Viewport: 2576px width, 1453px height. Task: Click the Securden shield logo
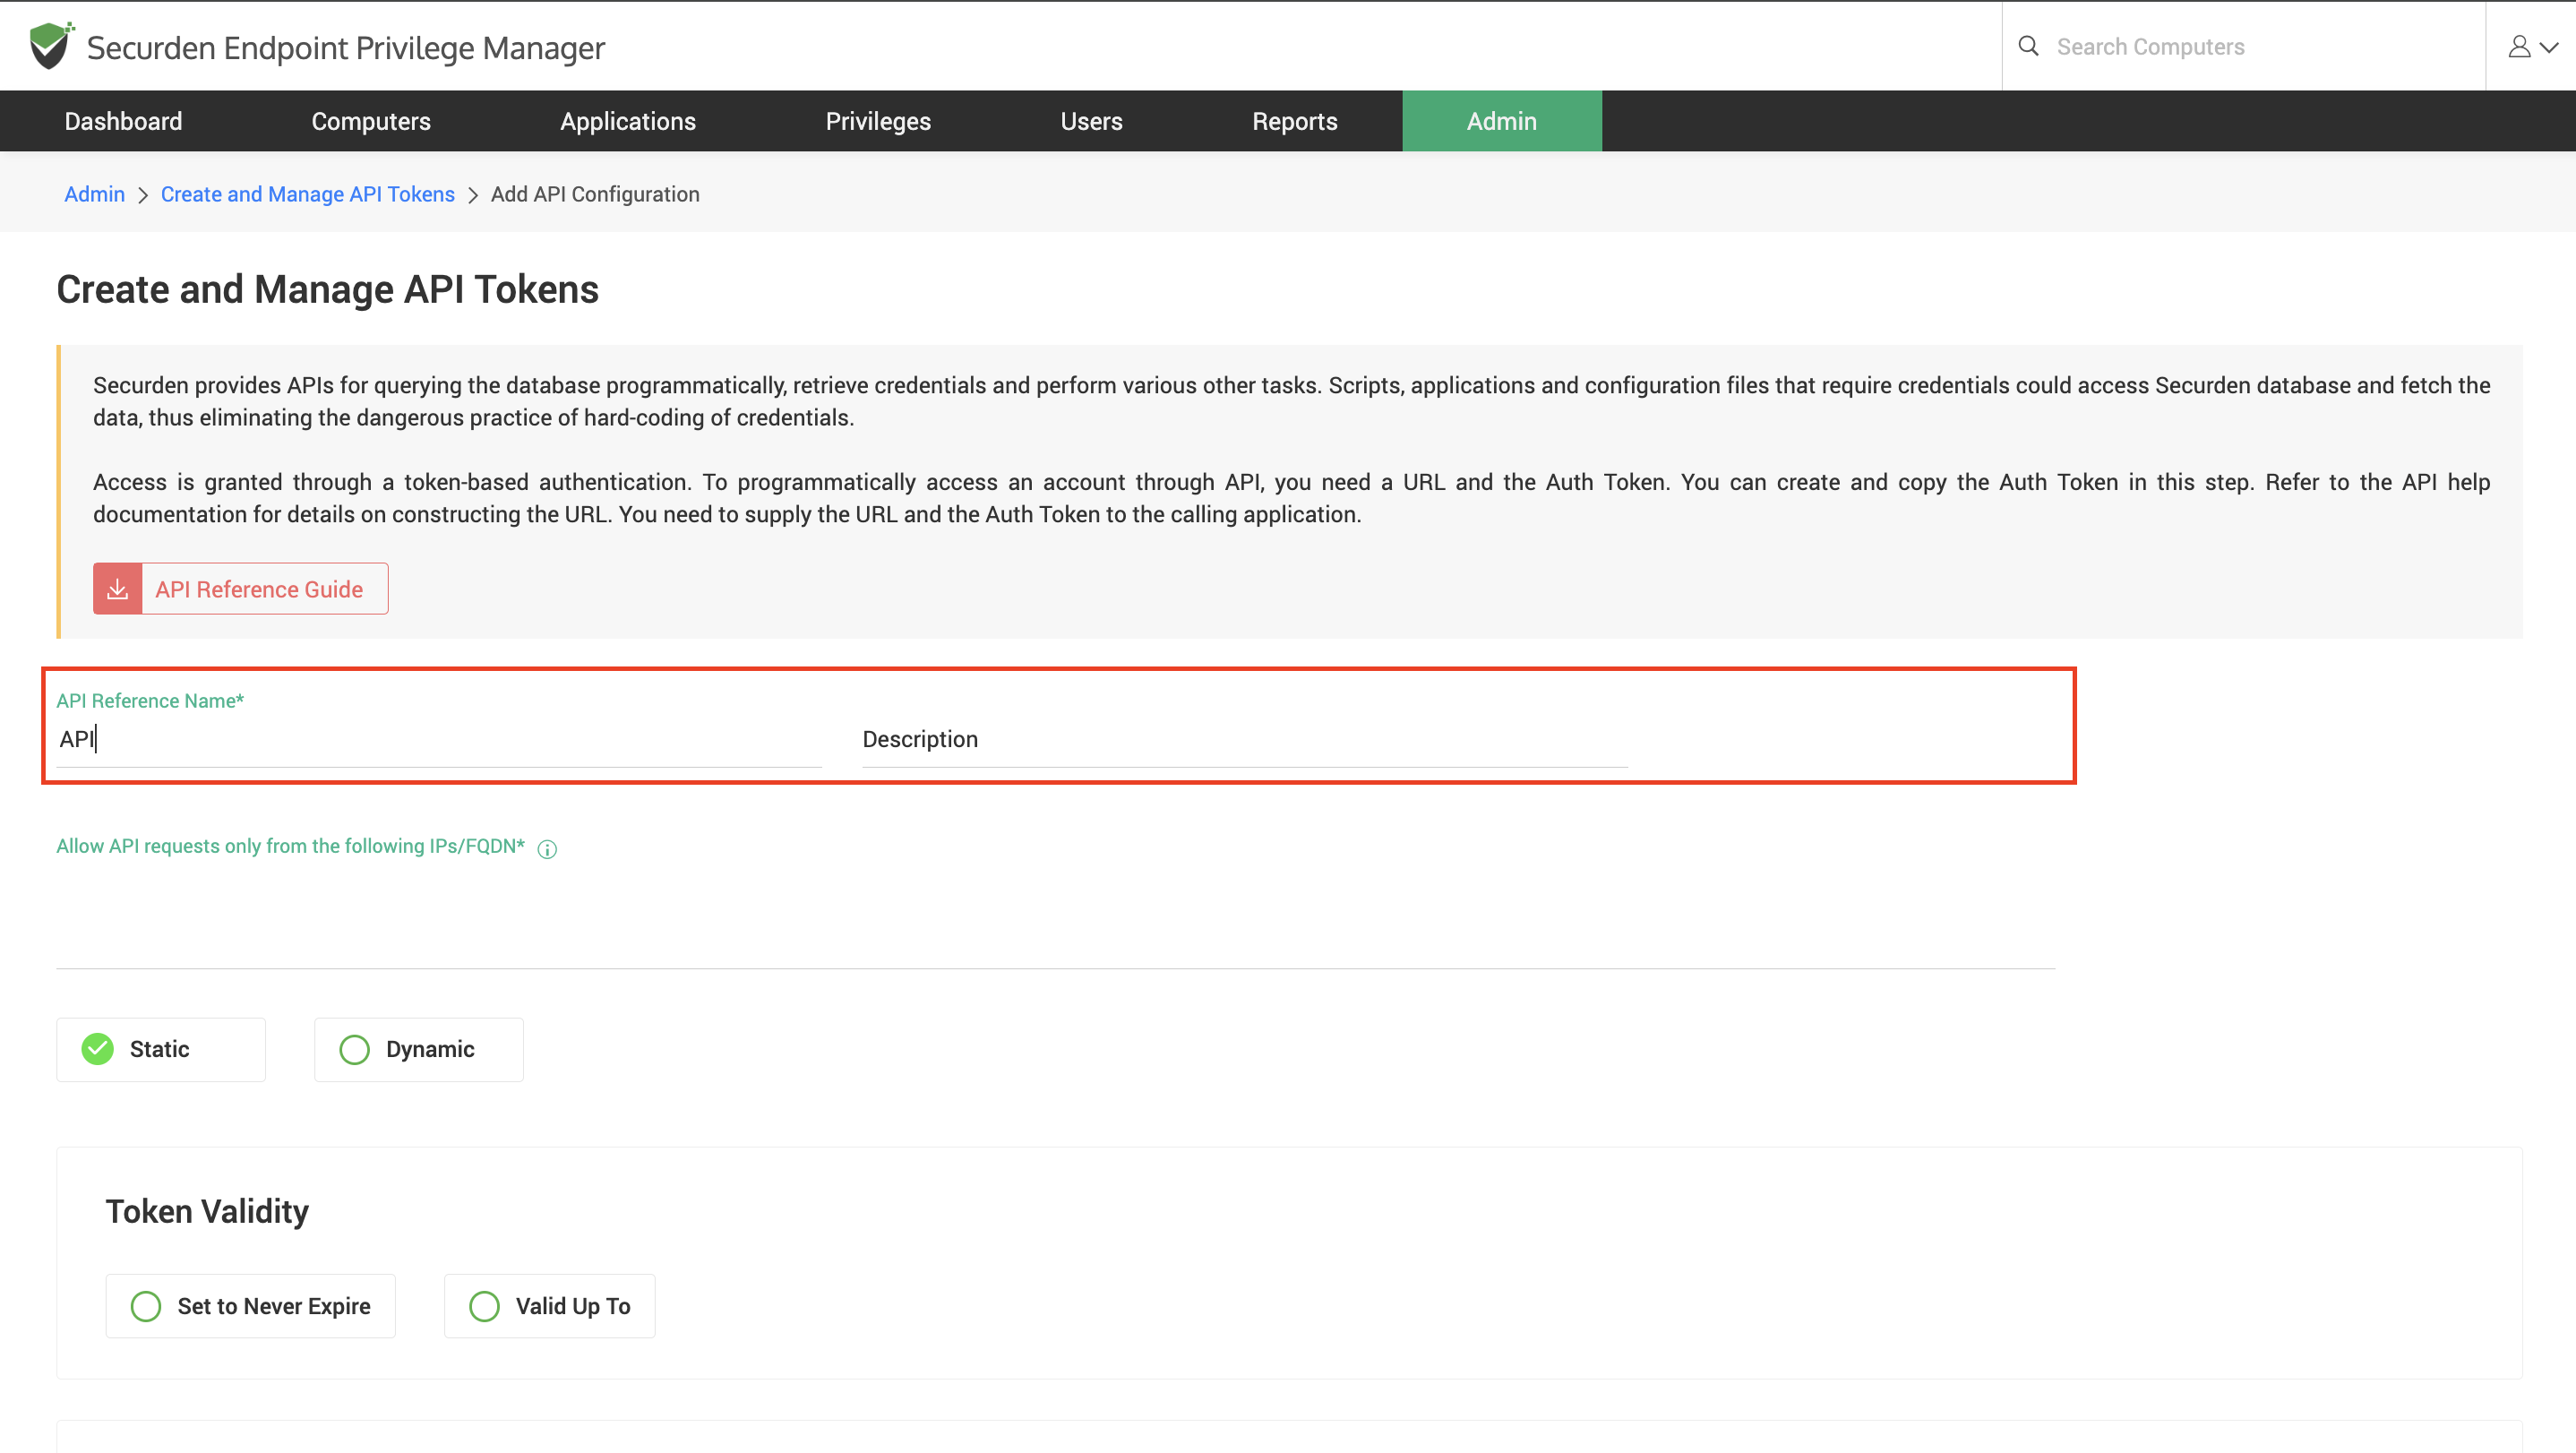(x=49, y=46)
